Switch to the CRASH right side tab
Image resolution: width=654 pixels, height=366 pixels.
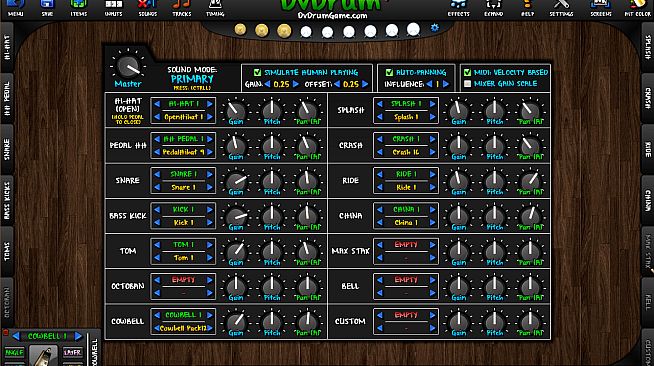coord(647,98)
